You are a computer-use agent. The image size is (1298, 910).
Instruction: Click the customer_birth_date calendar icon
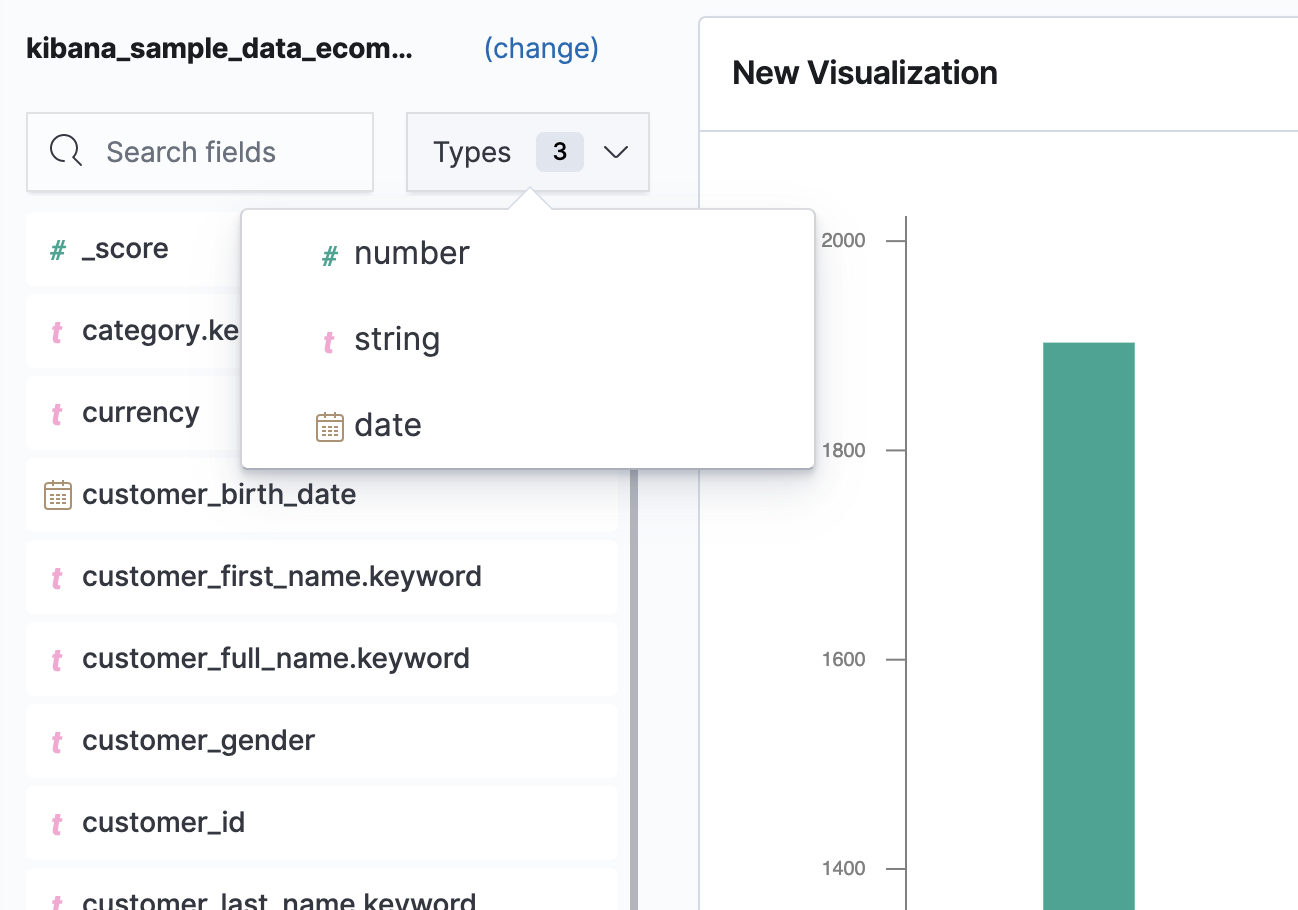58,495
